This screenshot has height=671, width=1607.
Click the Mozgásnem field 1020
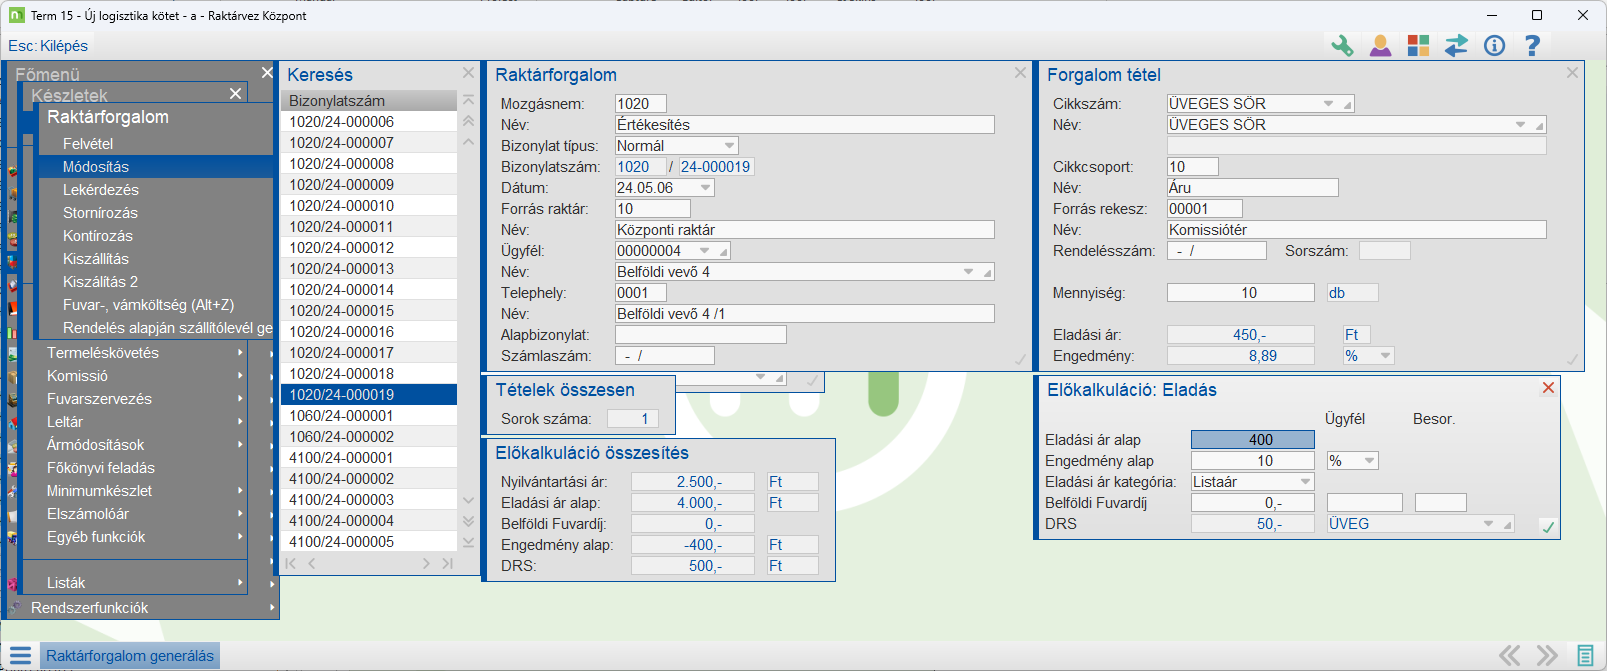pos(640,104)
